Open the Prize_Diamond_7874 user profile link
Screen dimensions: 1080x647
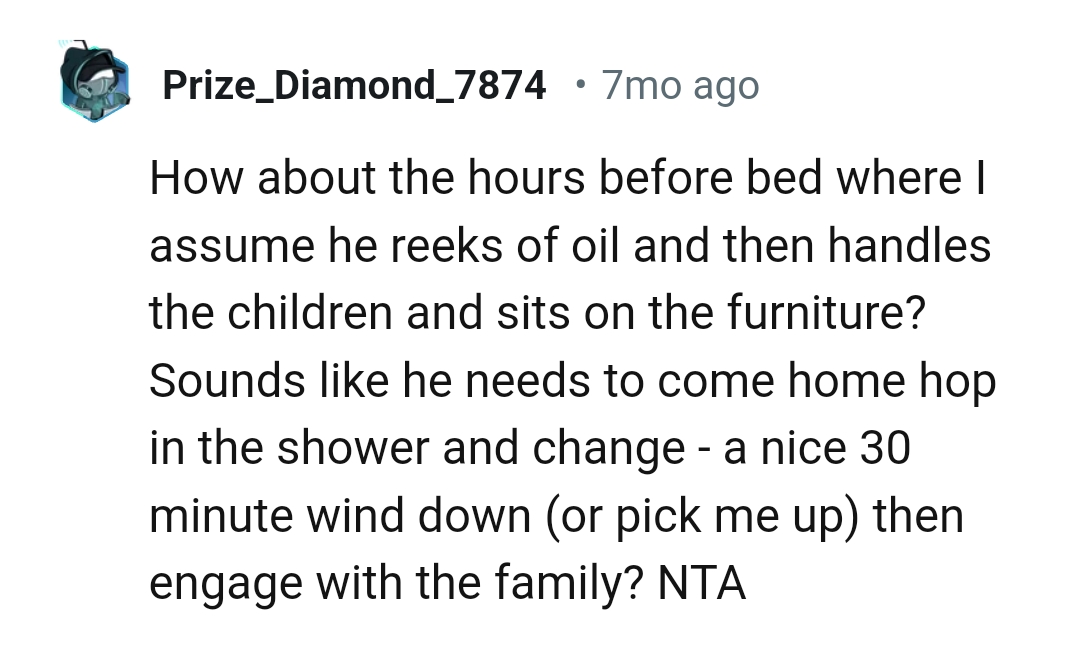[x=354, y=87]
